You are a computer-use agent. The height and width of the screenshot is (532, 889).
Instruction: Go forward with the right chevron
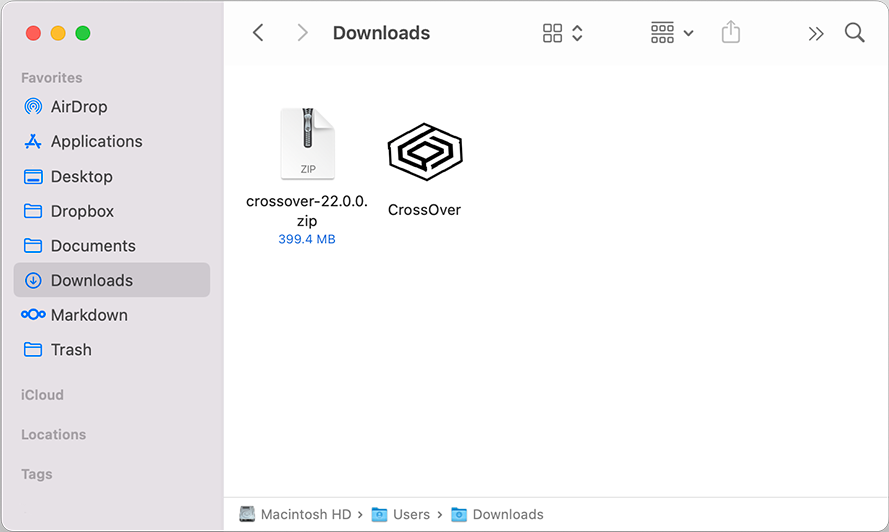coord(302,33)
